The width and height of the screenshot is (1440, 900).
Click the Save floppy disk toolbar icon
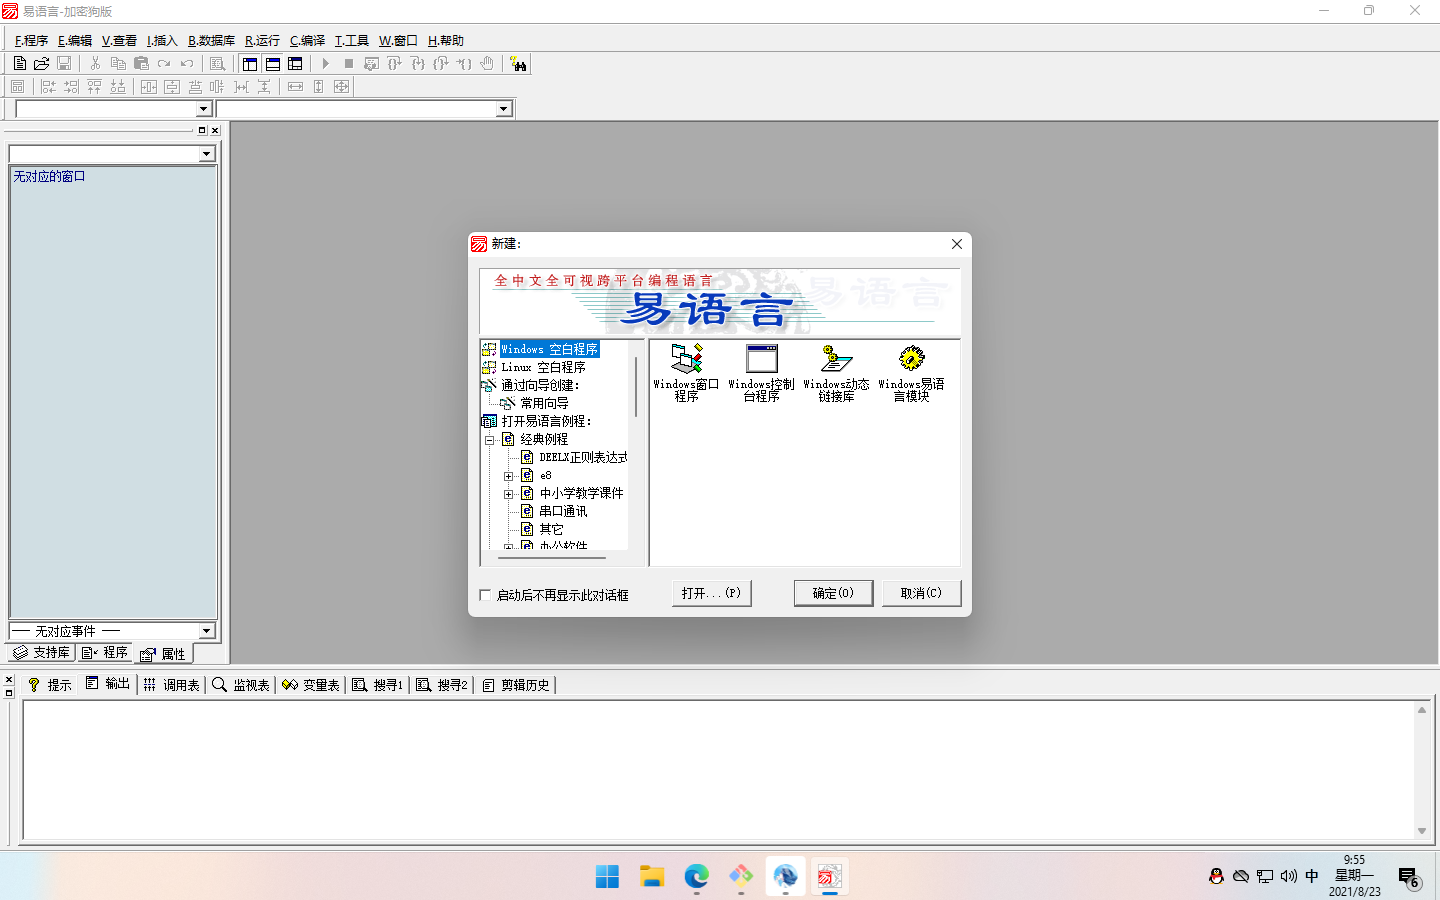click(x=64, y=63)
